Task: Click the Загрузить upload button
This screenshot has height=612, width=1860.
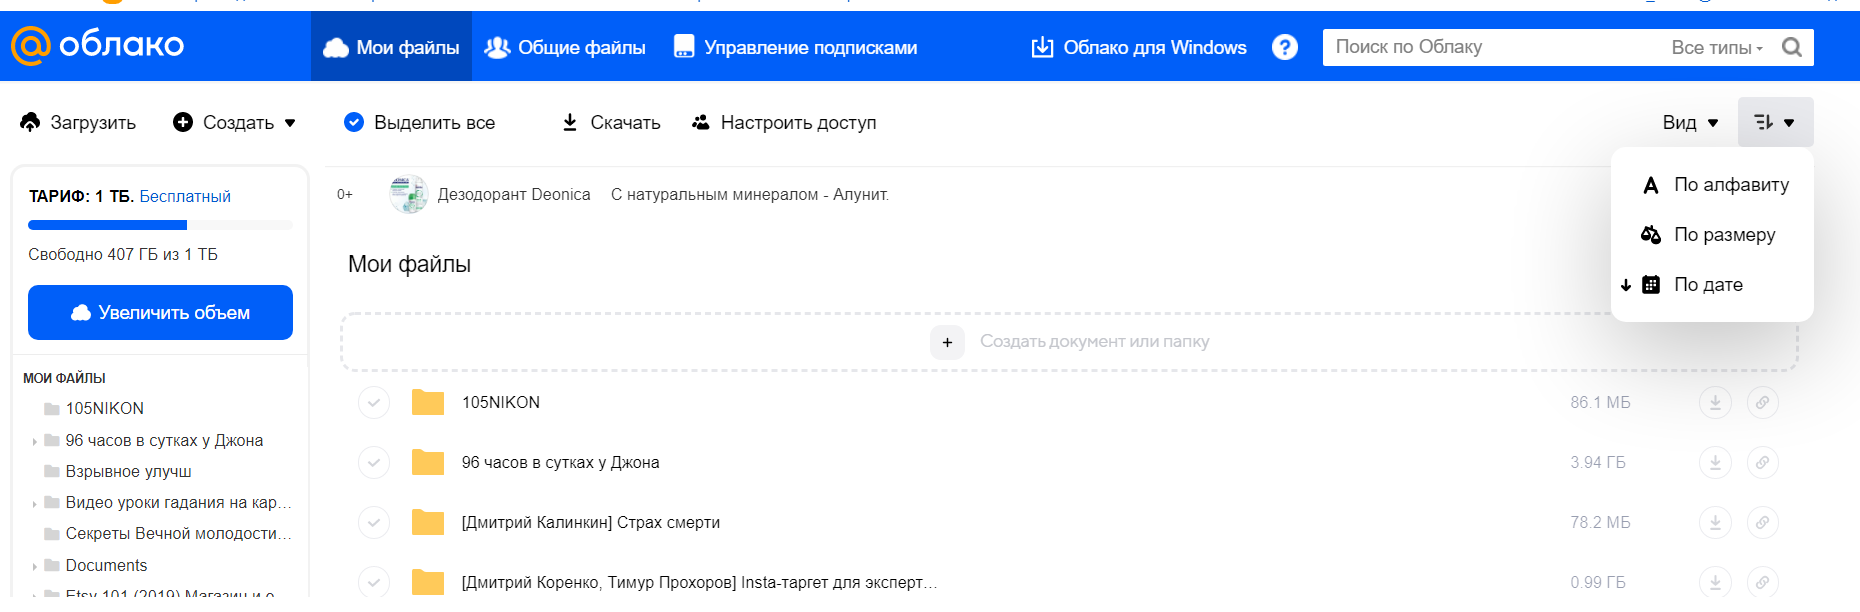Action: point(78,122)
